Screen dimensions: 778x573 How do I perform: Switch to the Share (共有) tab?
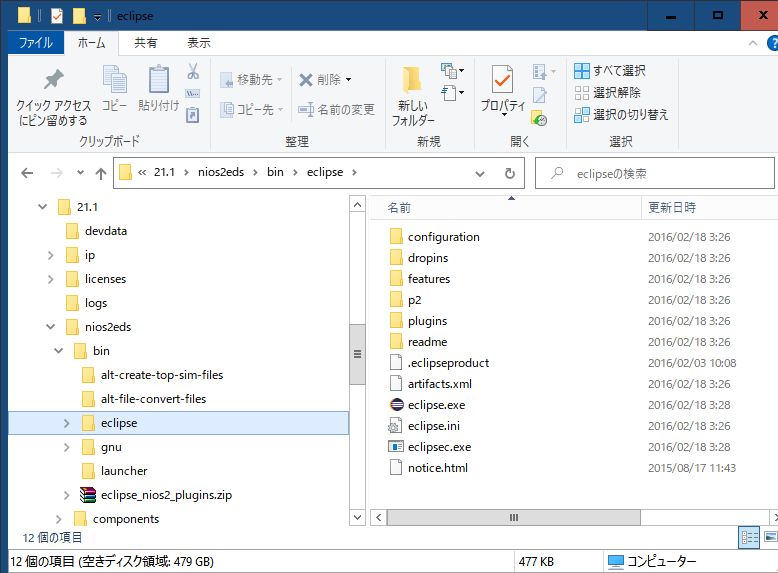pyautogui.click(x=145, y=43)
